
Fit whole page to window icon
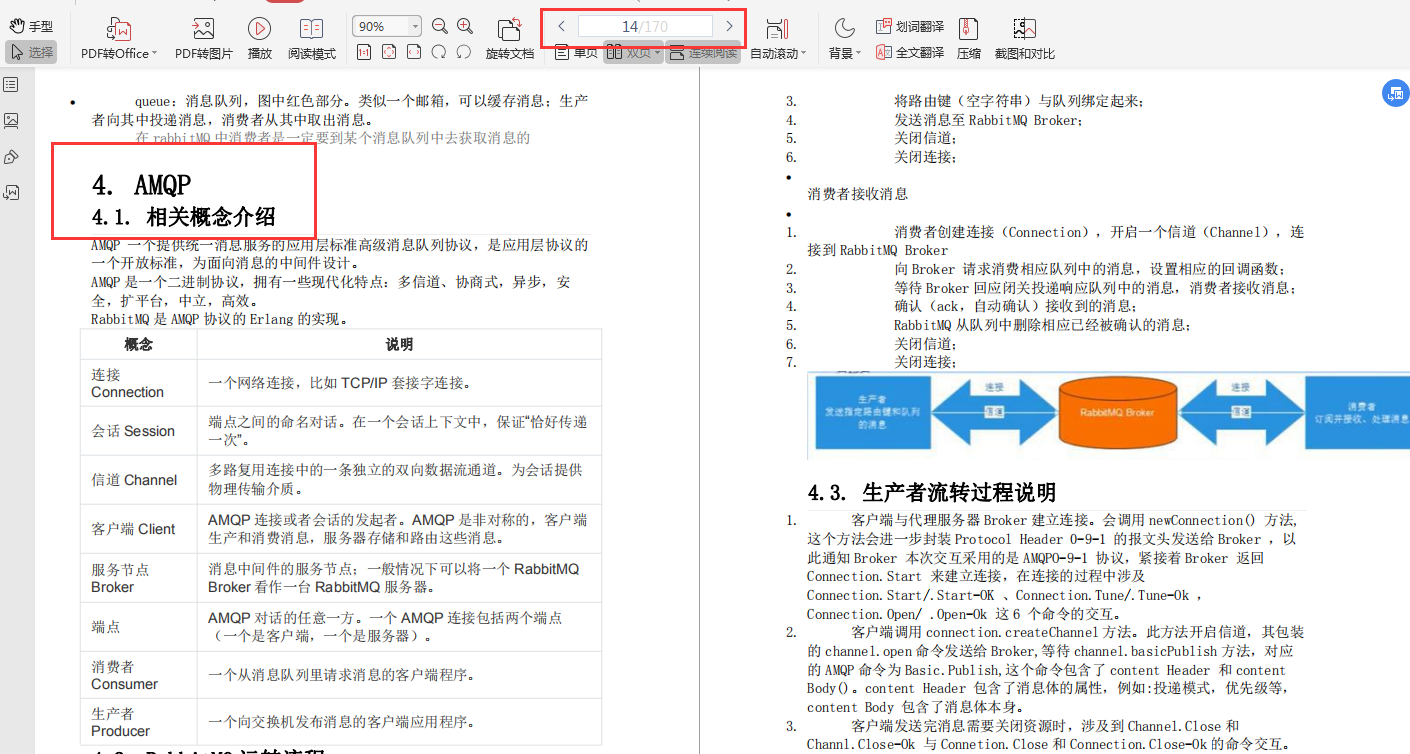(388, 52)
